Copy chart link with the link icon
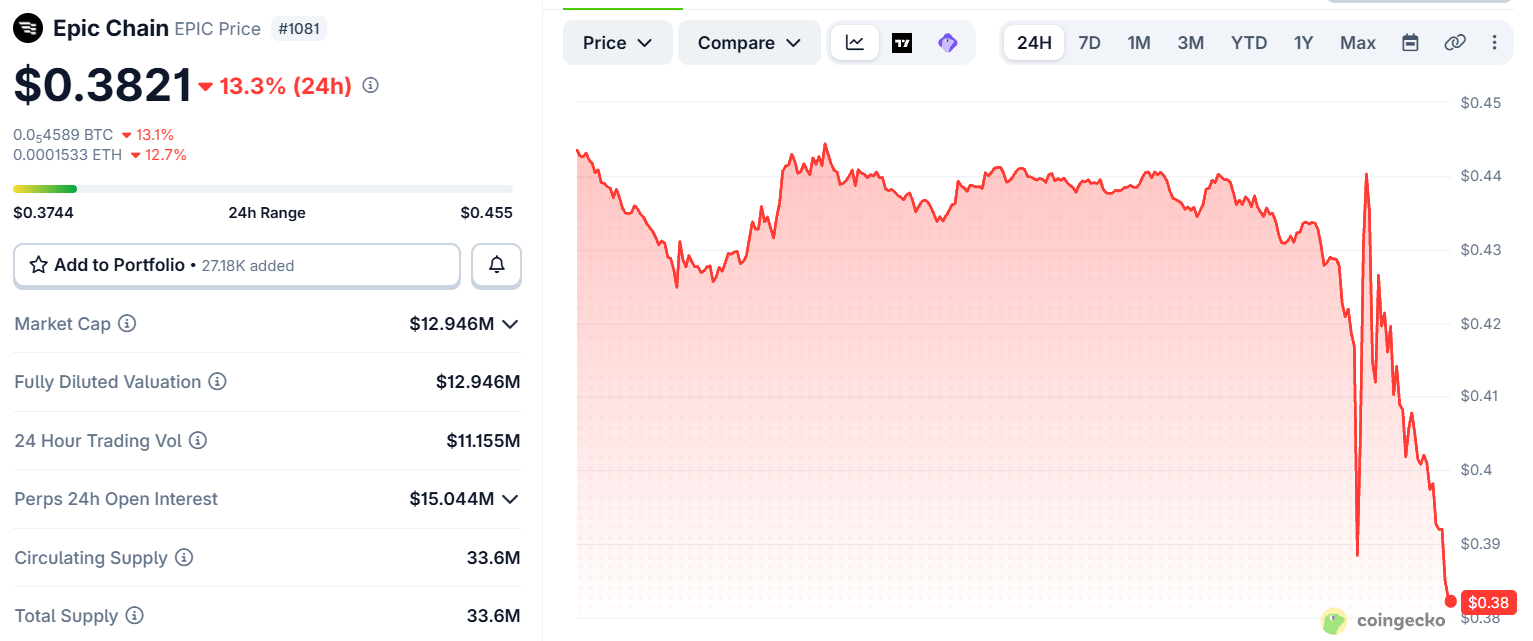 pos(1455,43)
